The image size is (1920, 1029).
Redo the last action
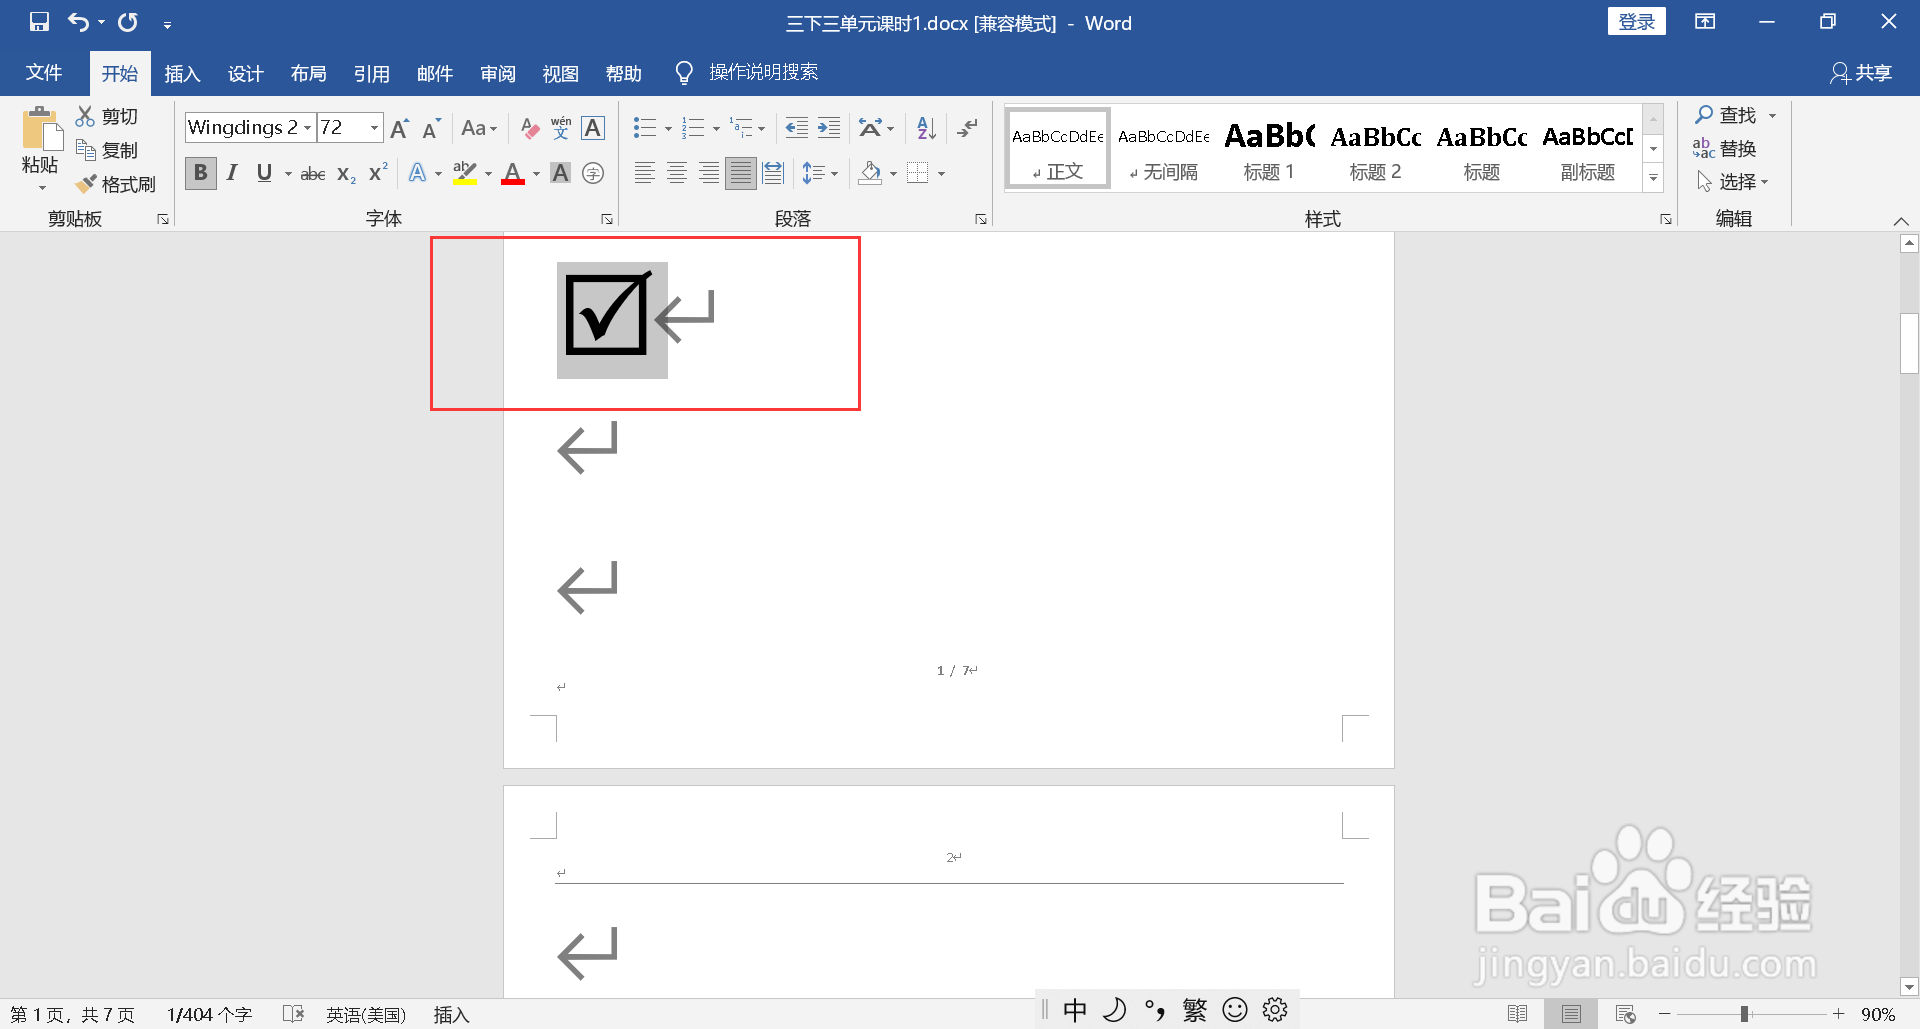click(x=128, y=22)
